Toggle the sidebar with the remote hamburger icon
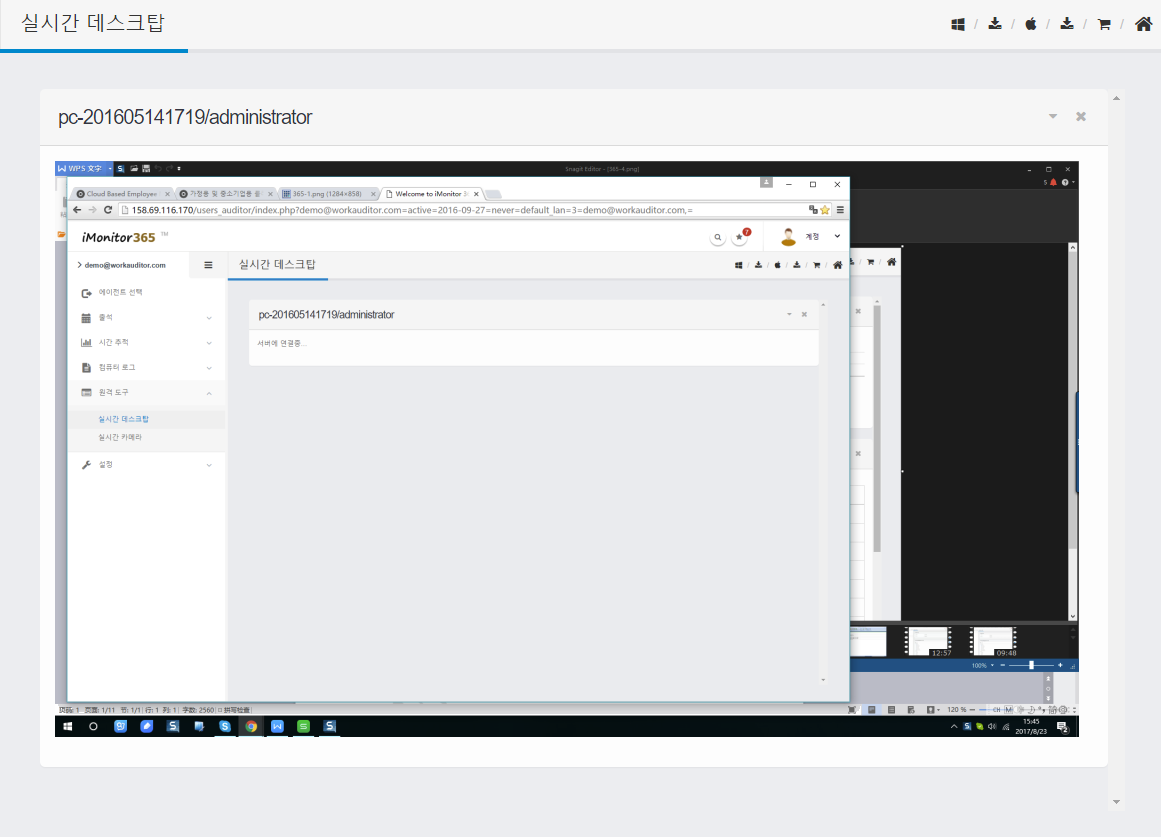 208,265
